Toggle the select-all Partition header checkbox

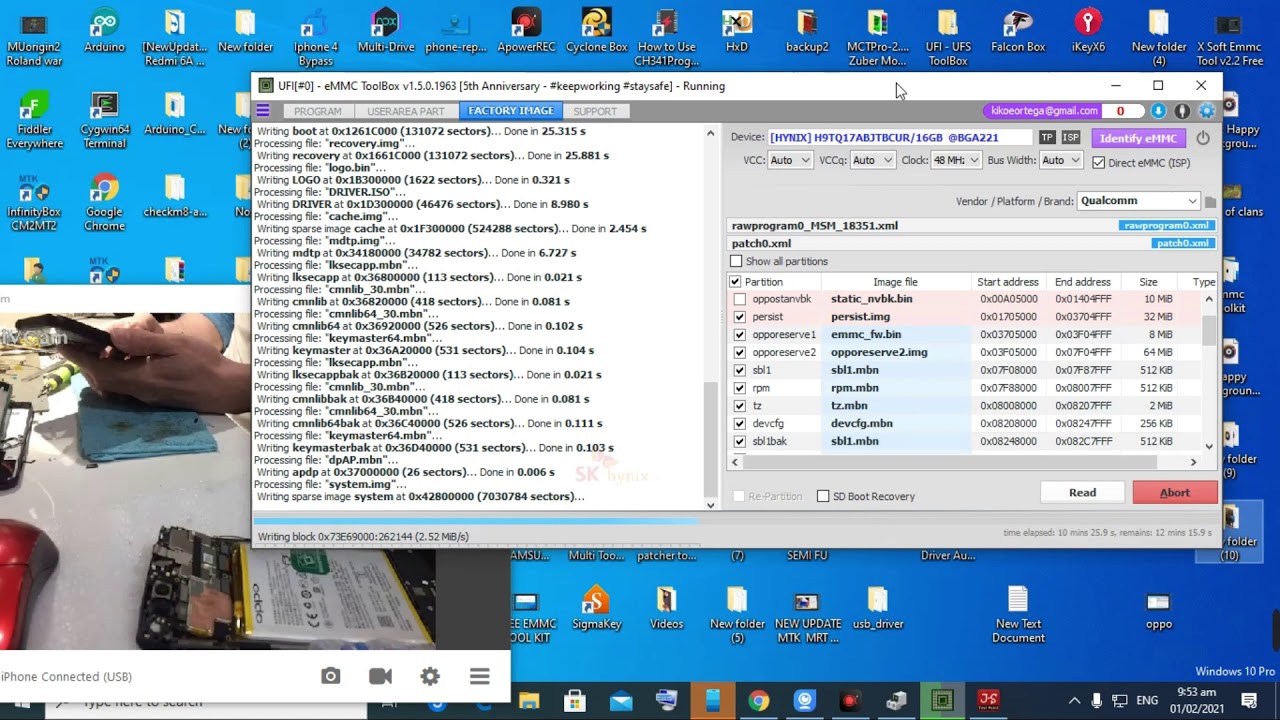tap(736, 282)
